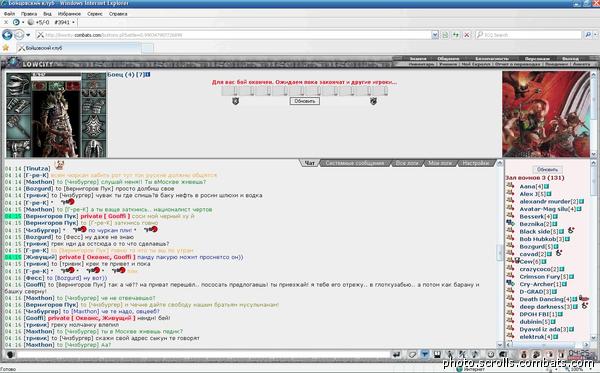Open the recent pages dropdown beside Forward
Image resolution: width=600 pixels, height=373 pixels.
click(28, 35)
